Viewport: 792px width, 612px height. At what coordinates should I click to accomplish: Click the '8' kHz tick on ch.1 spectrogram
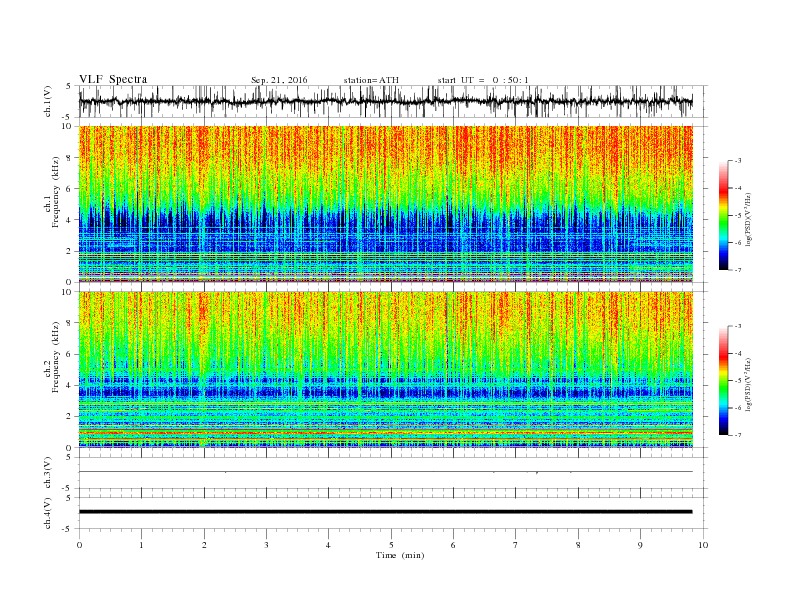70,158
